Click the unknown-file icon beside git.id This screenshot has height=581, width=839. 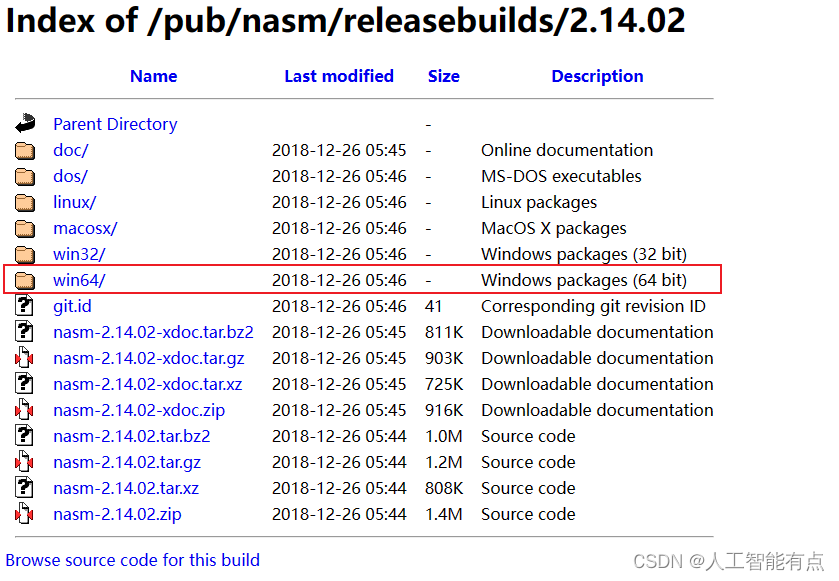[x=24, y=305]
